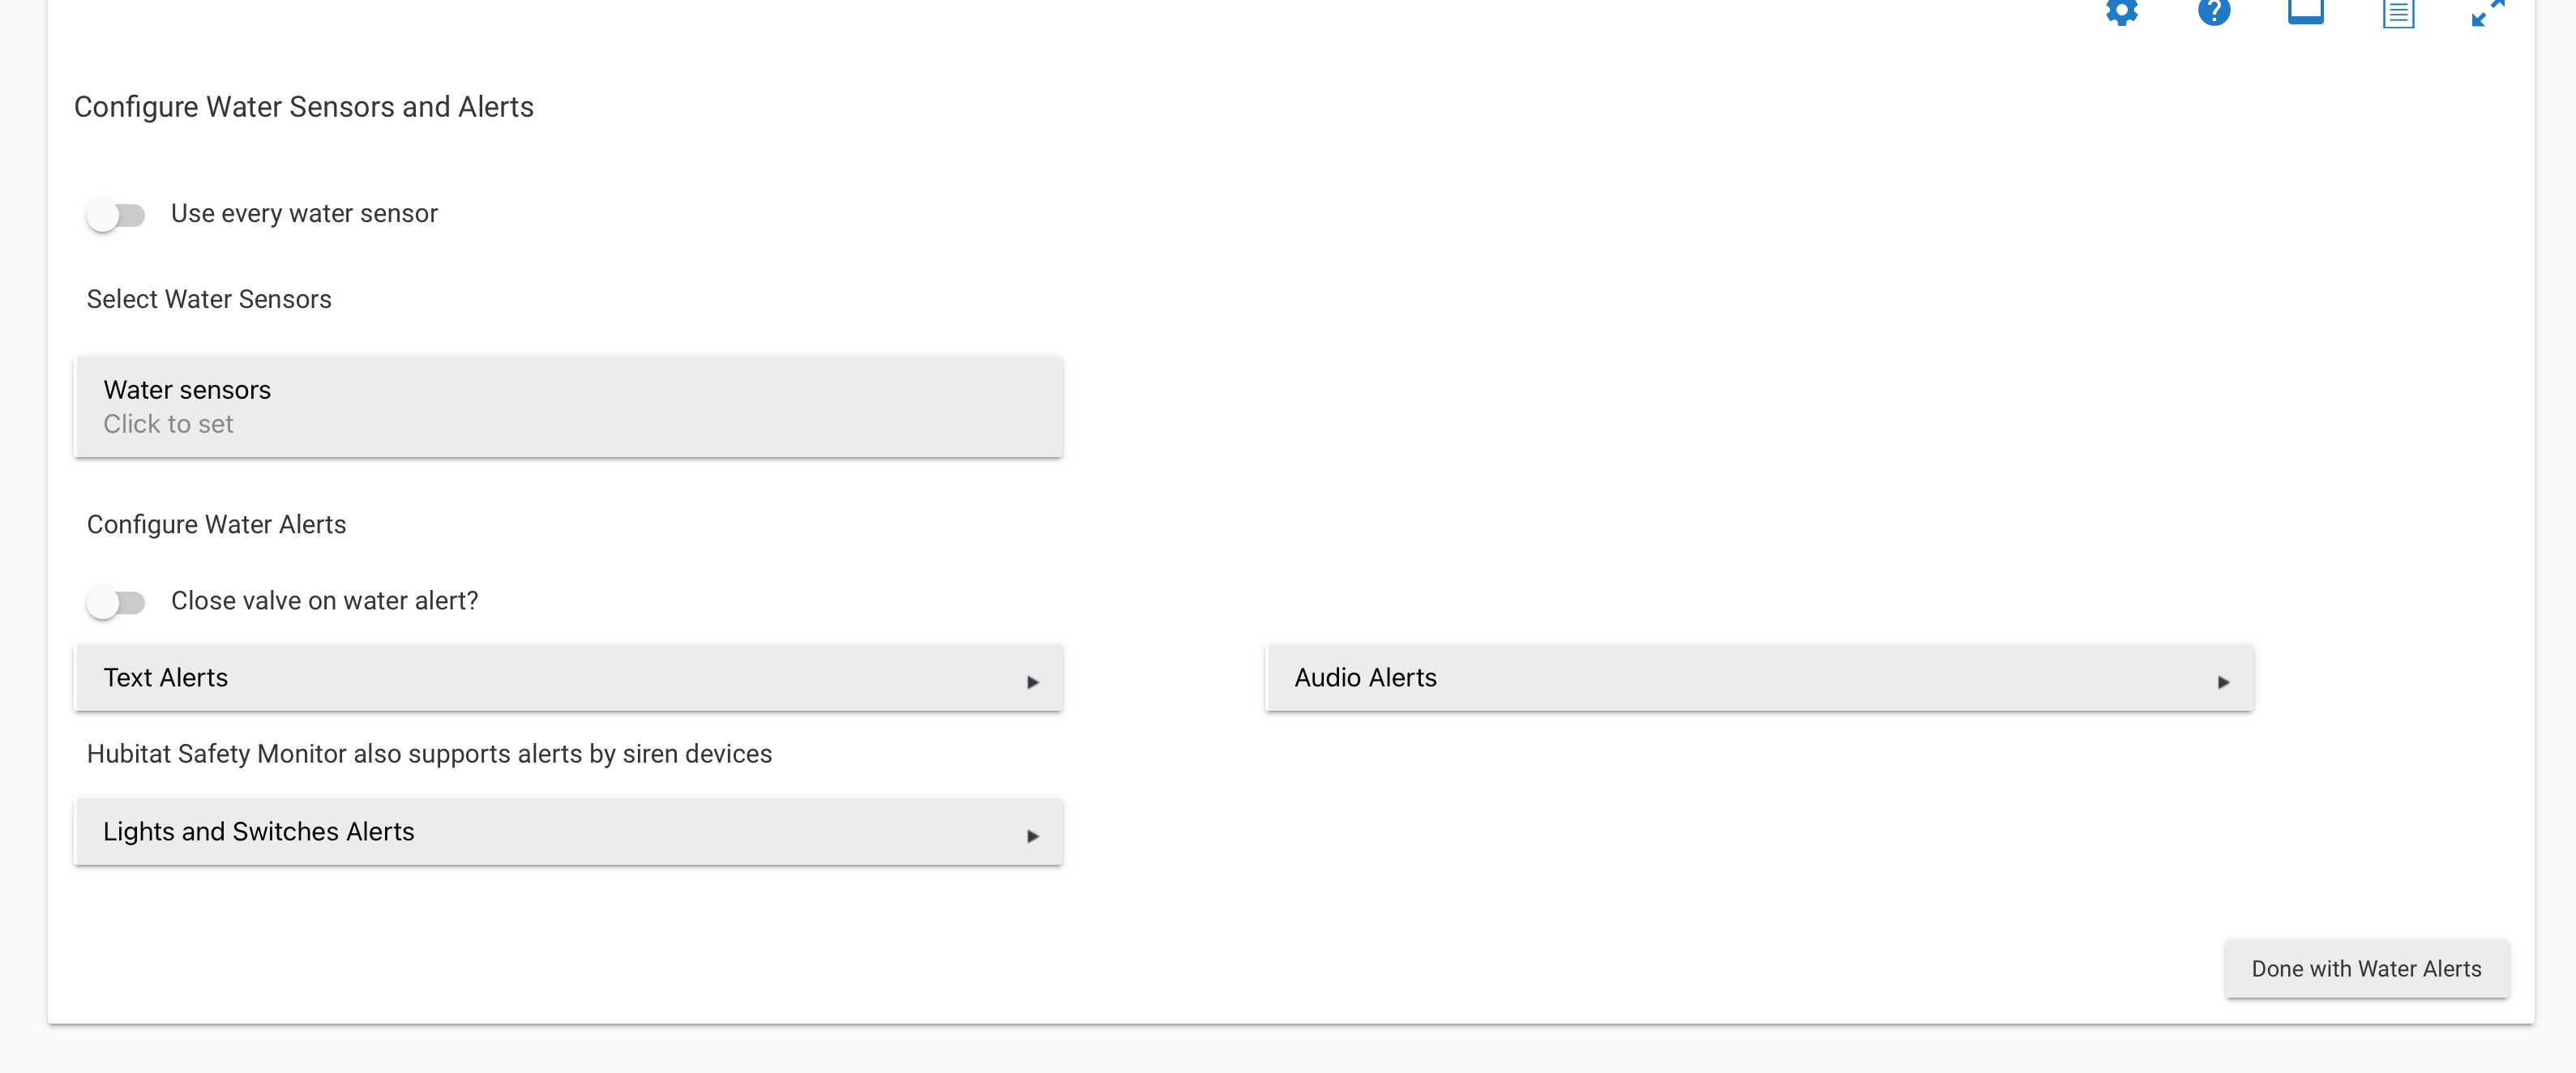This screenshot has height=1073, width=2576.
Task: Click Done with Water Alerts button
Action: [2366, 969]
